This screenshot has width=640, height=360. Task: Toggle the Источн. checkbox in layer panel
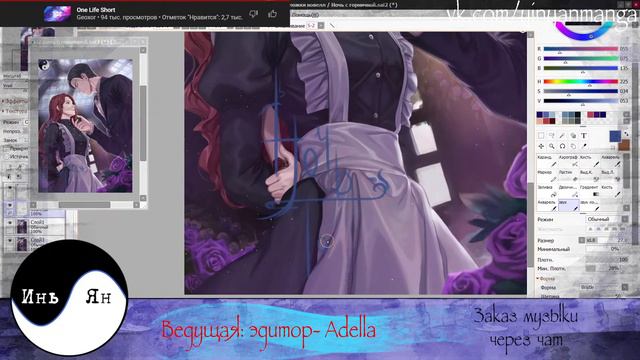[x=7, y=156]
